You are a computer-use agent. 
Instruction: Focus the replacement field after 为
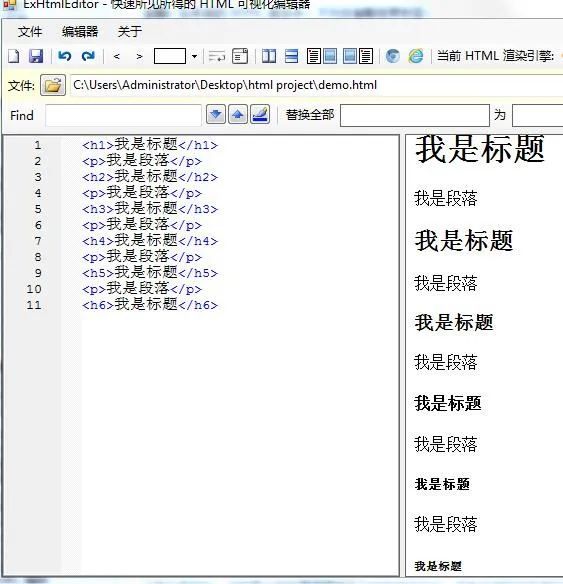click(x=538, y=115)
